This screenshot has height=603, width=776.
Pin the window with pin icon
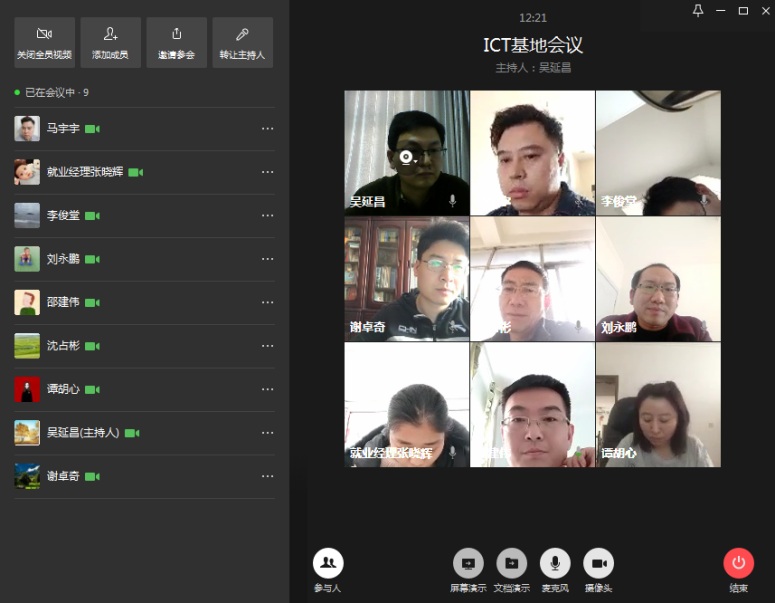(x=698, y=10)
